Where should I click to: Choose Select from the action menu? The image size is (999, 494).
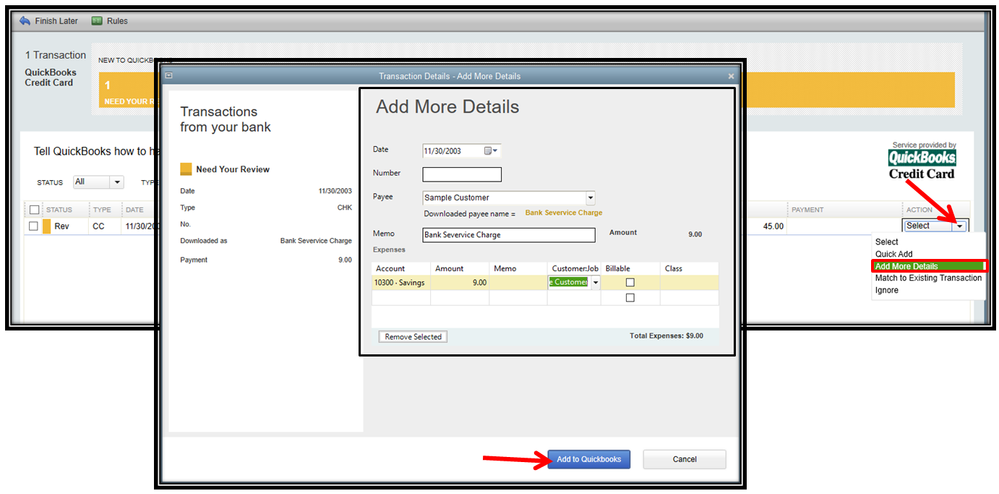(x=886, y=242)
